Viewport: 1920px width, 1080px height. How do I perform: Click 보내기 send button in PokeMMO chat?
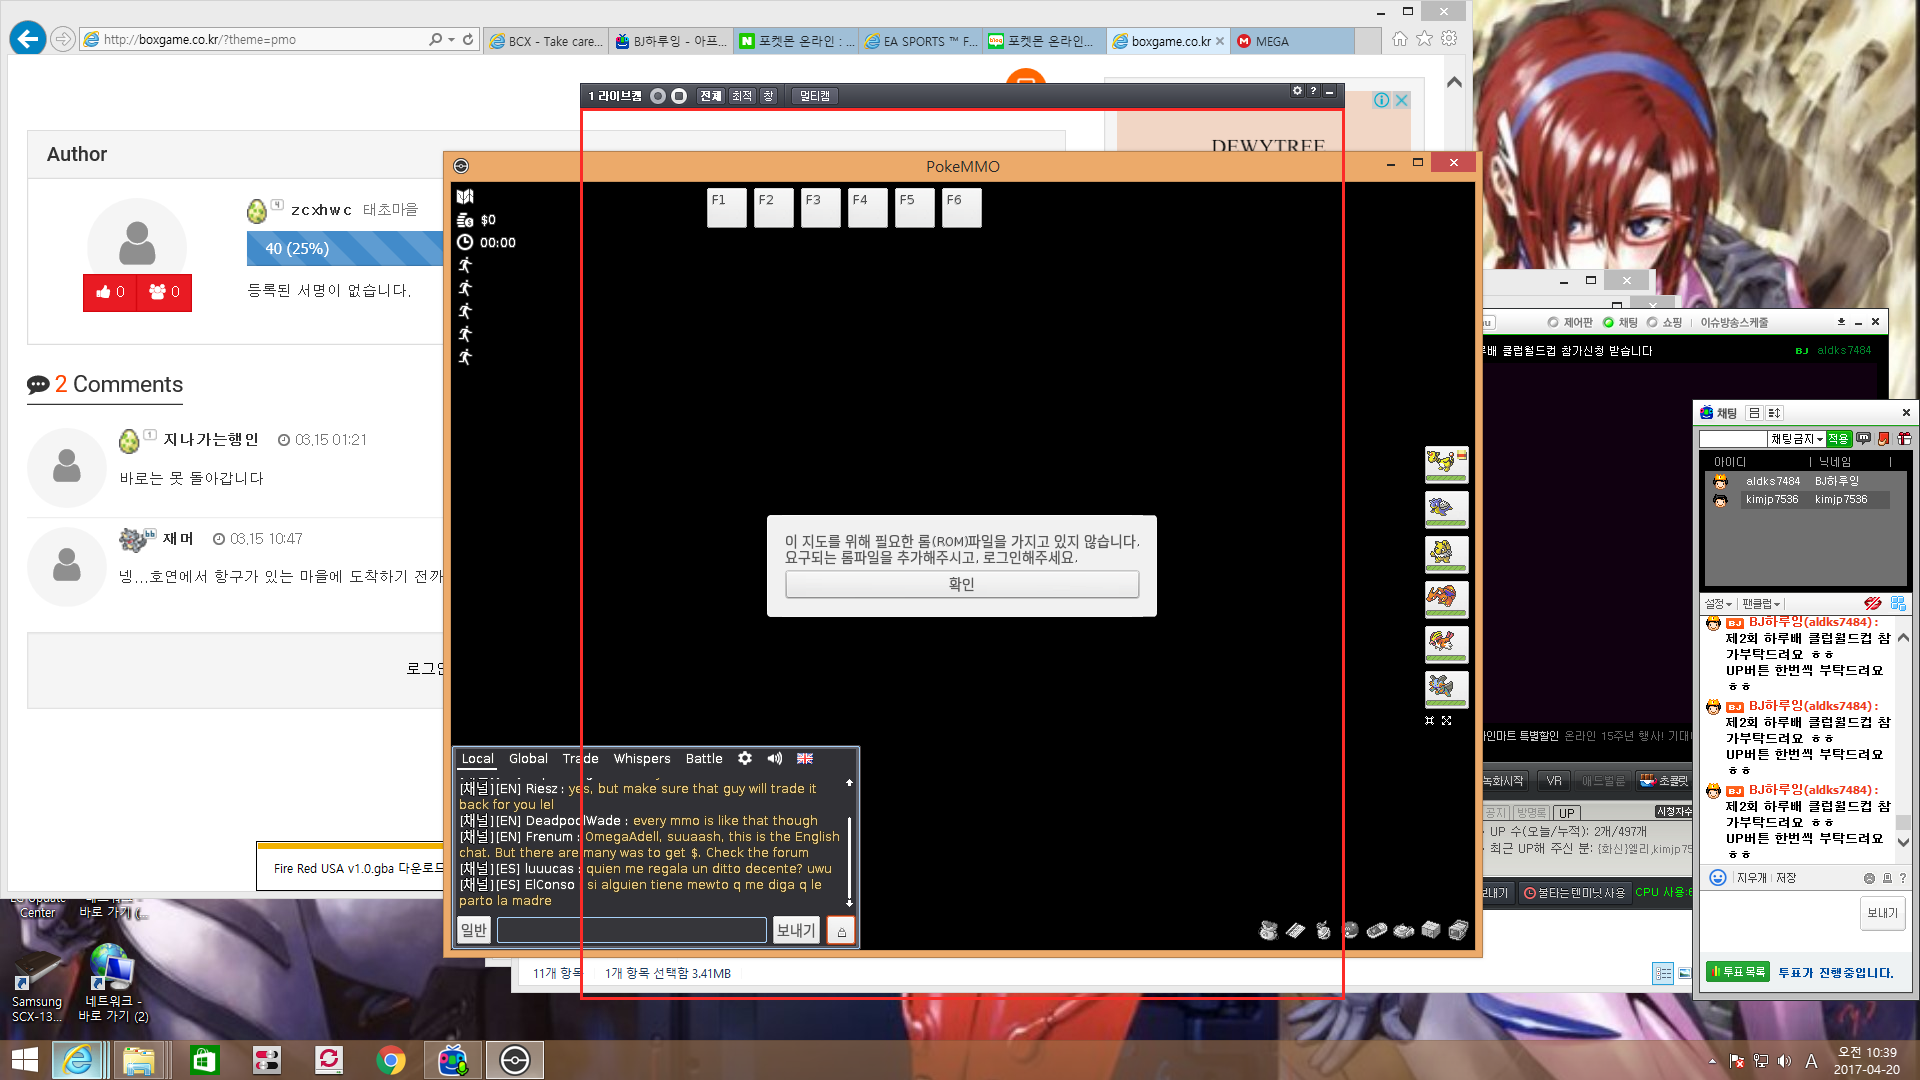pos(796,930)
